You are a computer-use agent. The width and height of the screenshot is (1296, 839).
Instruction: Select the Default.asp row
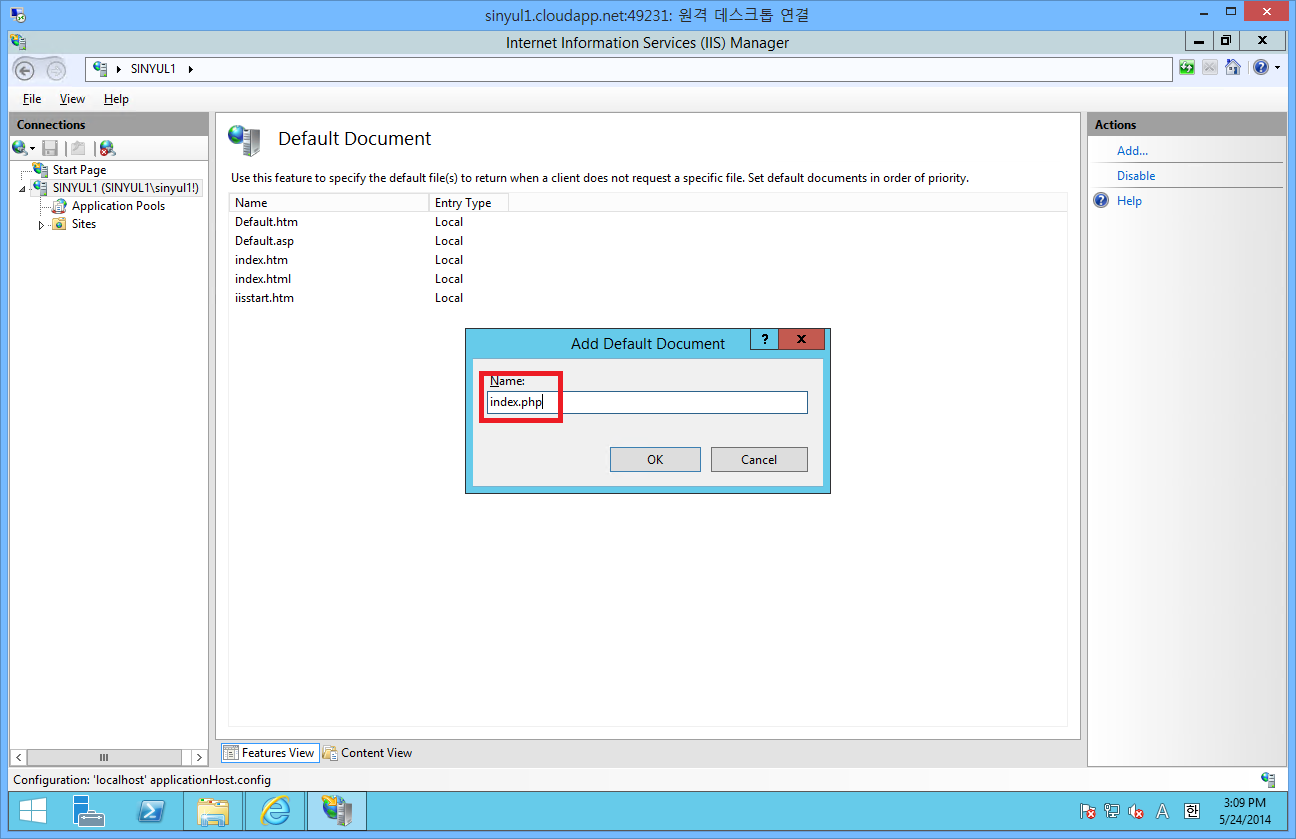coord(647,241)
